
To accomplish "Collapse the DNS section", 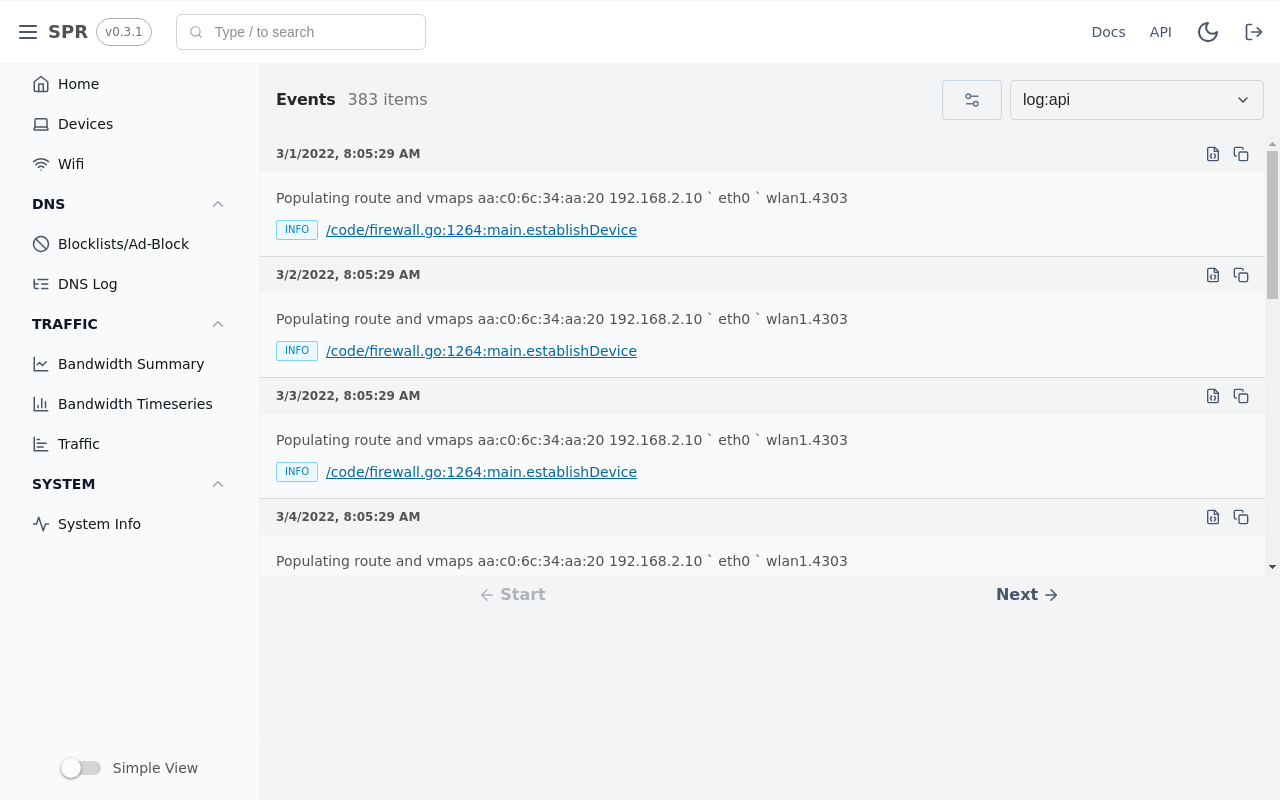I will pos(218,204).
